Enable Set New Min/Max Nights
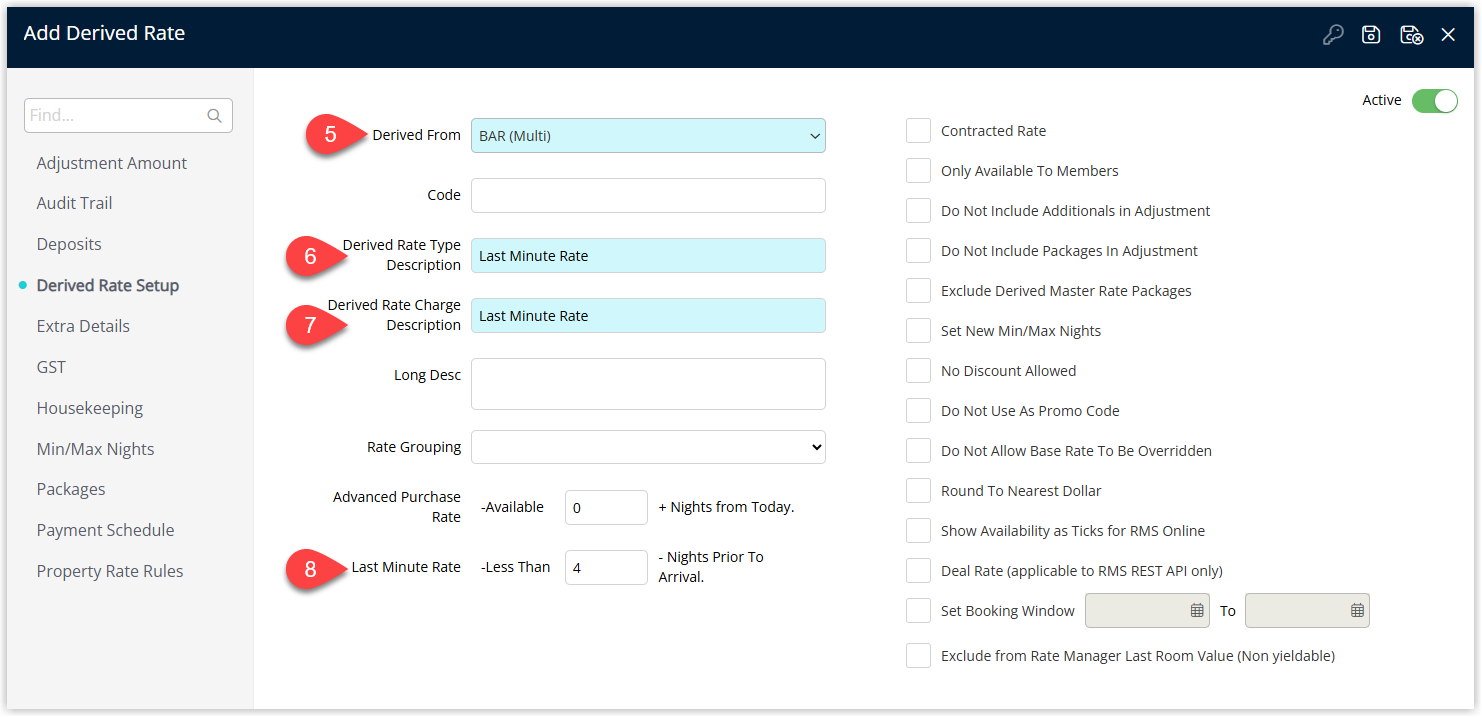The width and height of the screenshot is (1482, 717). (918, 331)
